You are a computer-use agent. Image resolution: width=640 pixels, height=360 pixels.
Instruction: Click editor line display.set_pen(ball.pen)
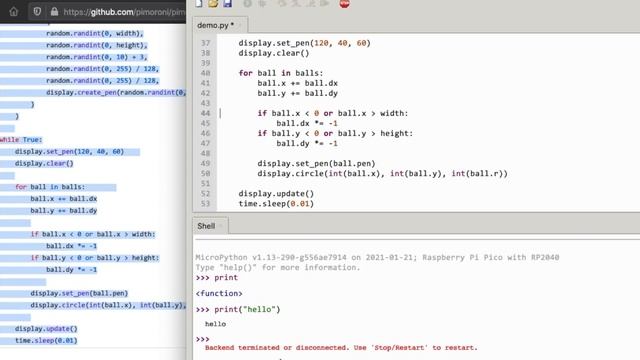316,164
